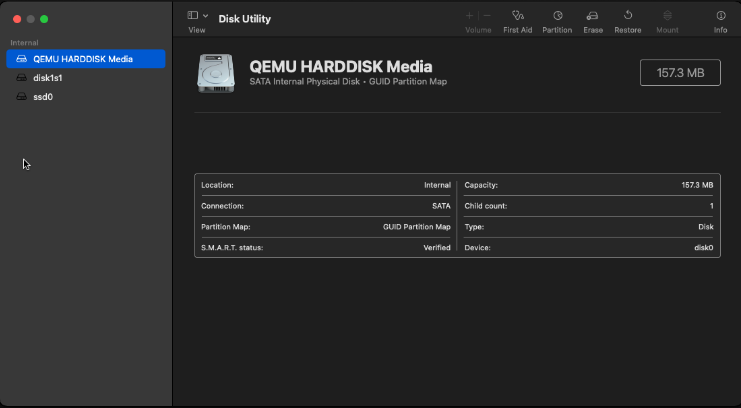This screenshot has width=741, height=408.
Task: Click the Disk Utility window title
Action: click(245, 19)
